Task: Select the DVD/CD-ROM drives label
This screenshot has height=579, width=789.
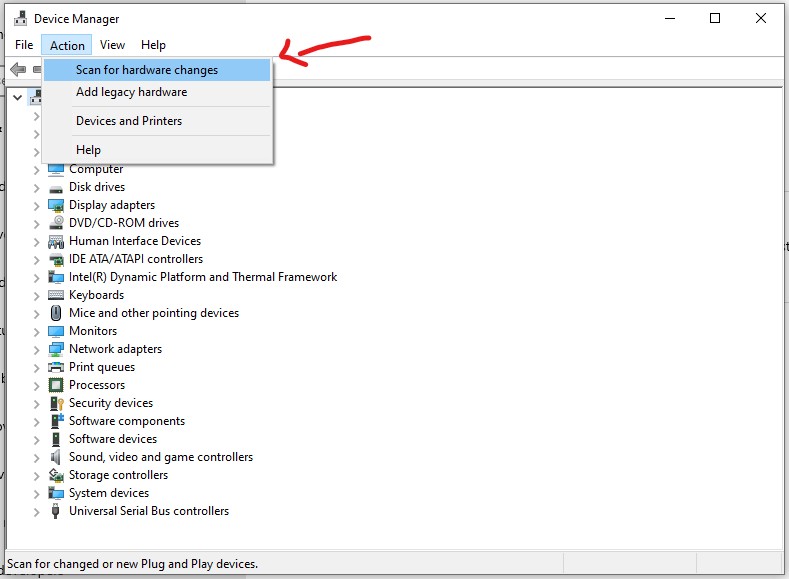Action: pyautogui.click(x=124, y=223)
